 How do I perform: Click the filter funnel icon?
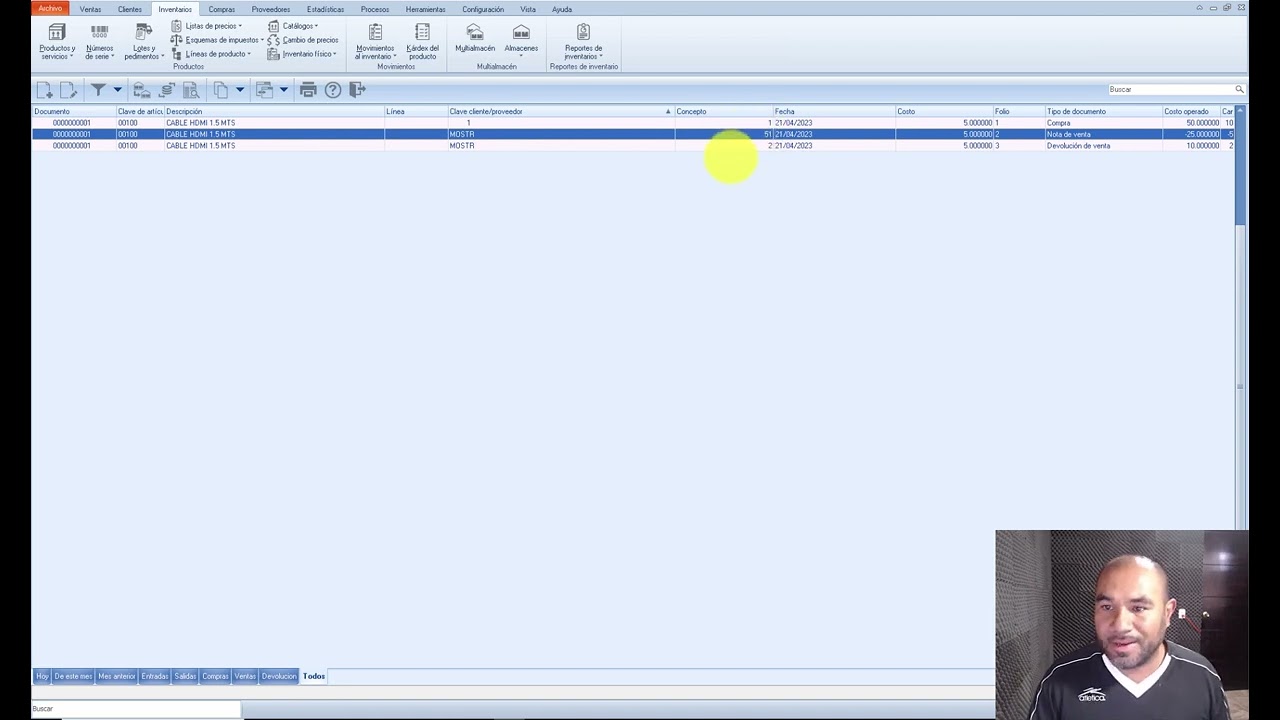tap(98, 90)
